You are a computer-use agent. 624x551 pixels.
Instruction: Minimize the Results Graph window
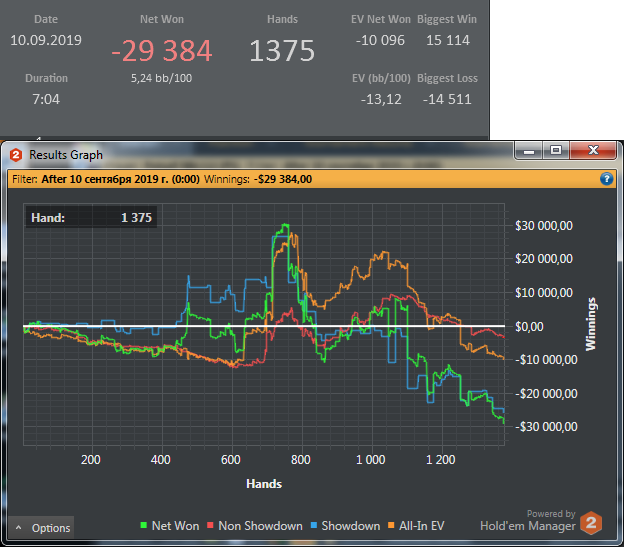coord(528,151)
